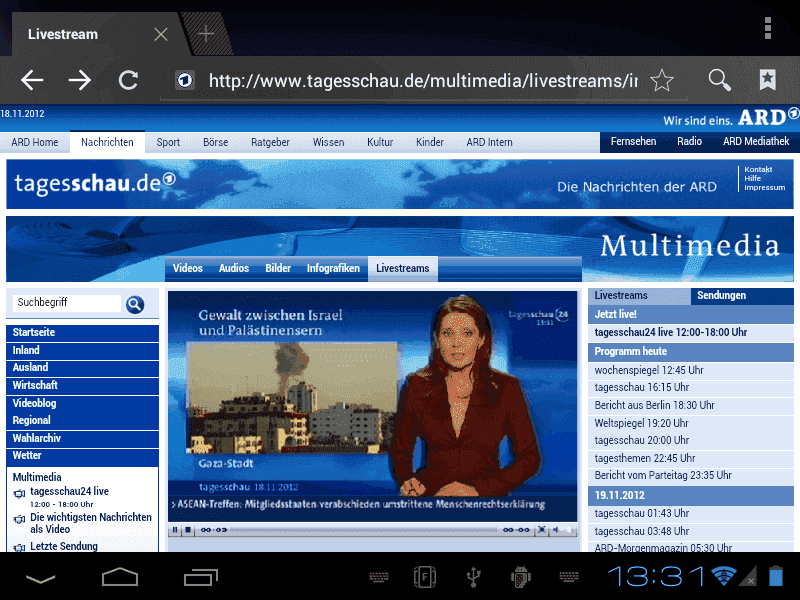Open the Kinder menu item
Screen dimensions: 800x600
coord(430,142)
